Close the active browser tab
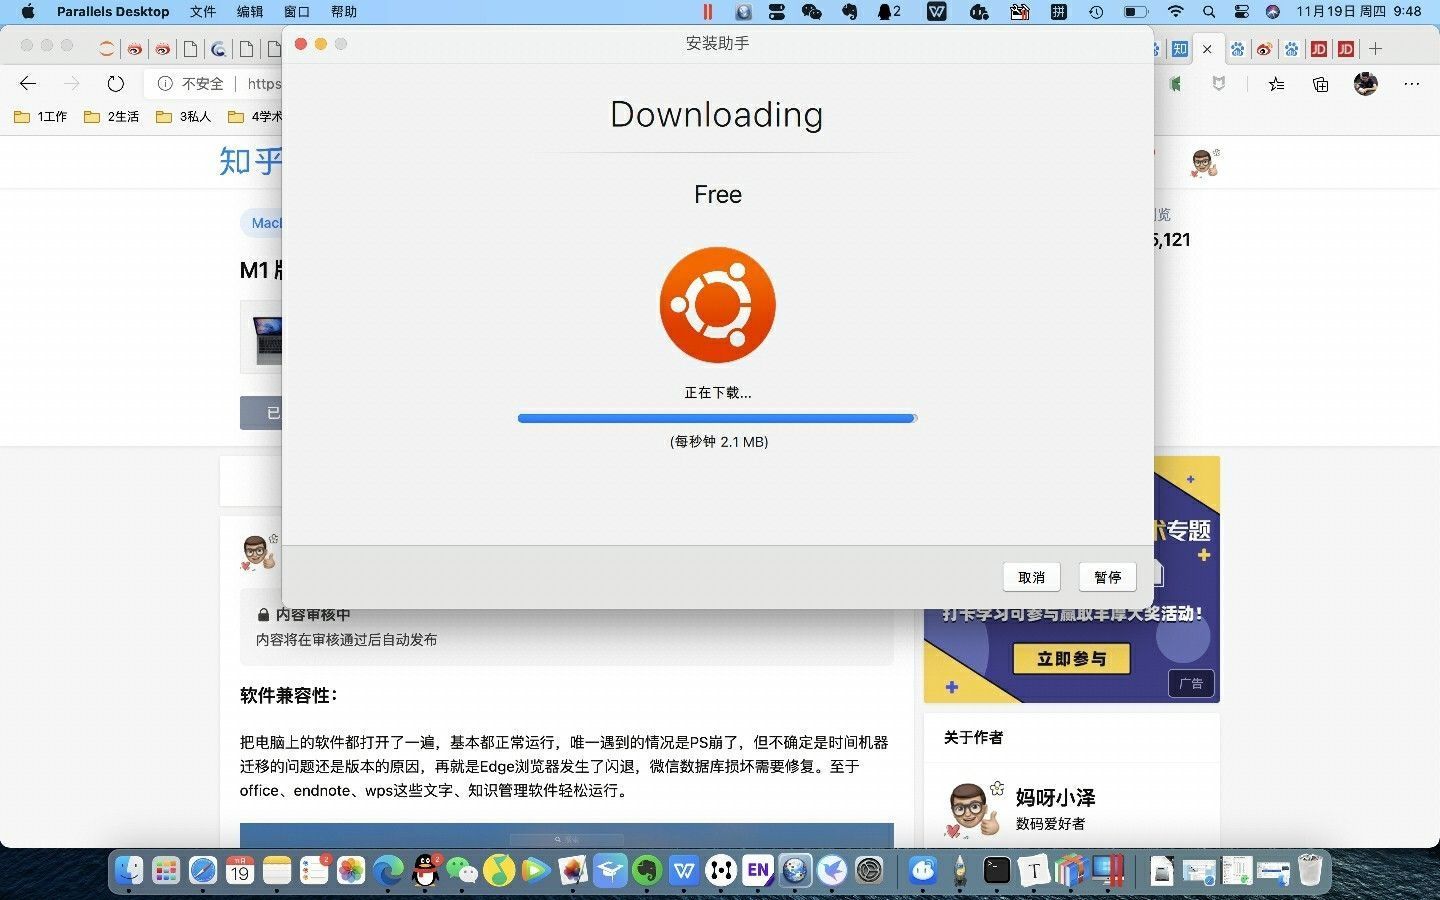1440x900 pixels. pyautogui.click(x=1207, y=49)
